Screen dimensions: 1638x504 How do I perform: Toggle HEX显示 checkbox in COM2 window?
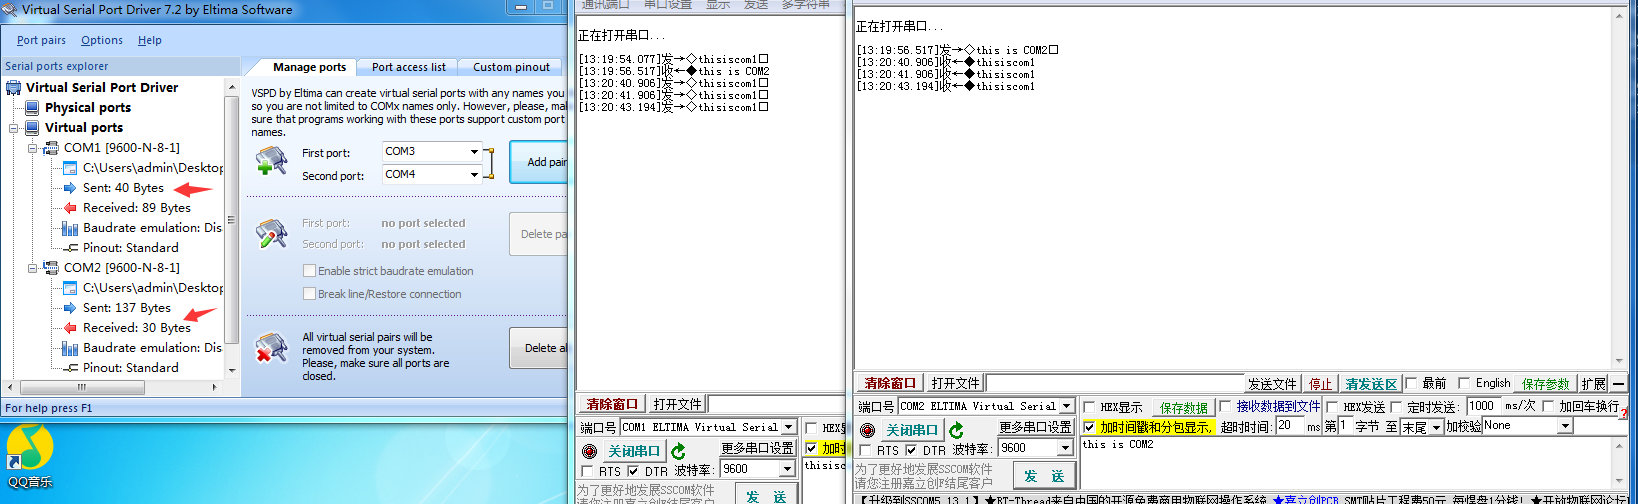coord(1089,407)
